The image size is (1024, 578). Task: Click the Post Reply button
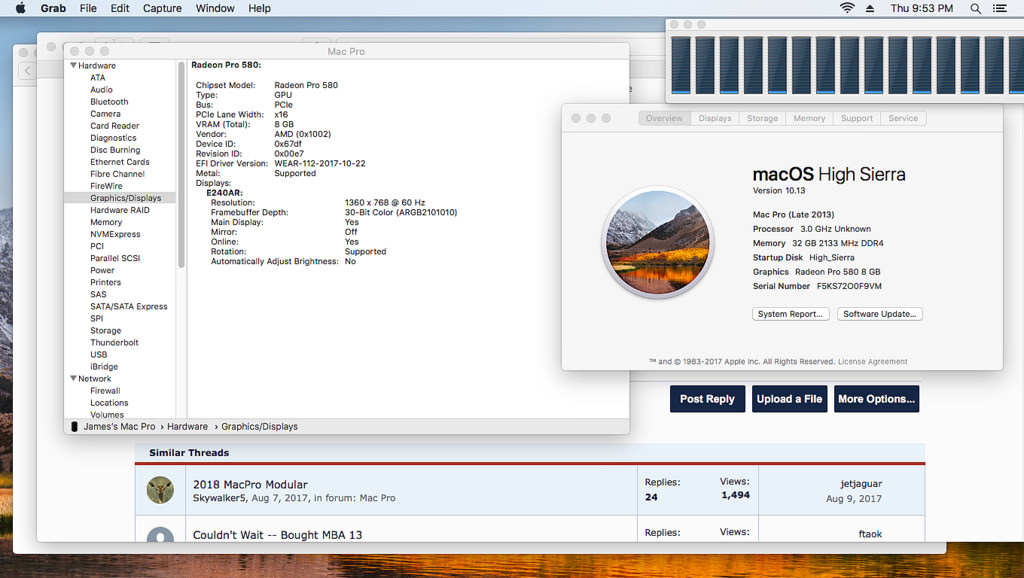[707, 399]
